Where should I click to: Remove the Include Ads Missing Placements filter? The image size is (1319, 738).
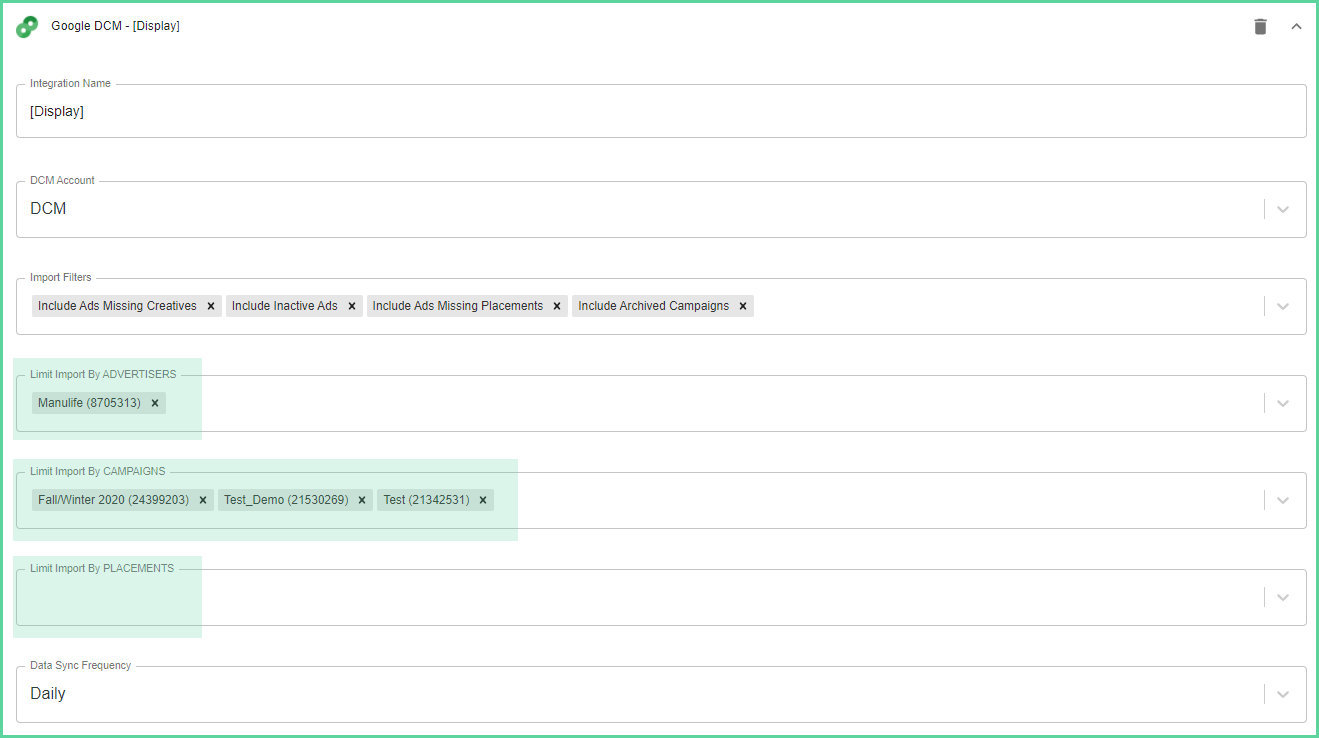[557, 306]
